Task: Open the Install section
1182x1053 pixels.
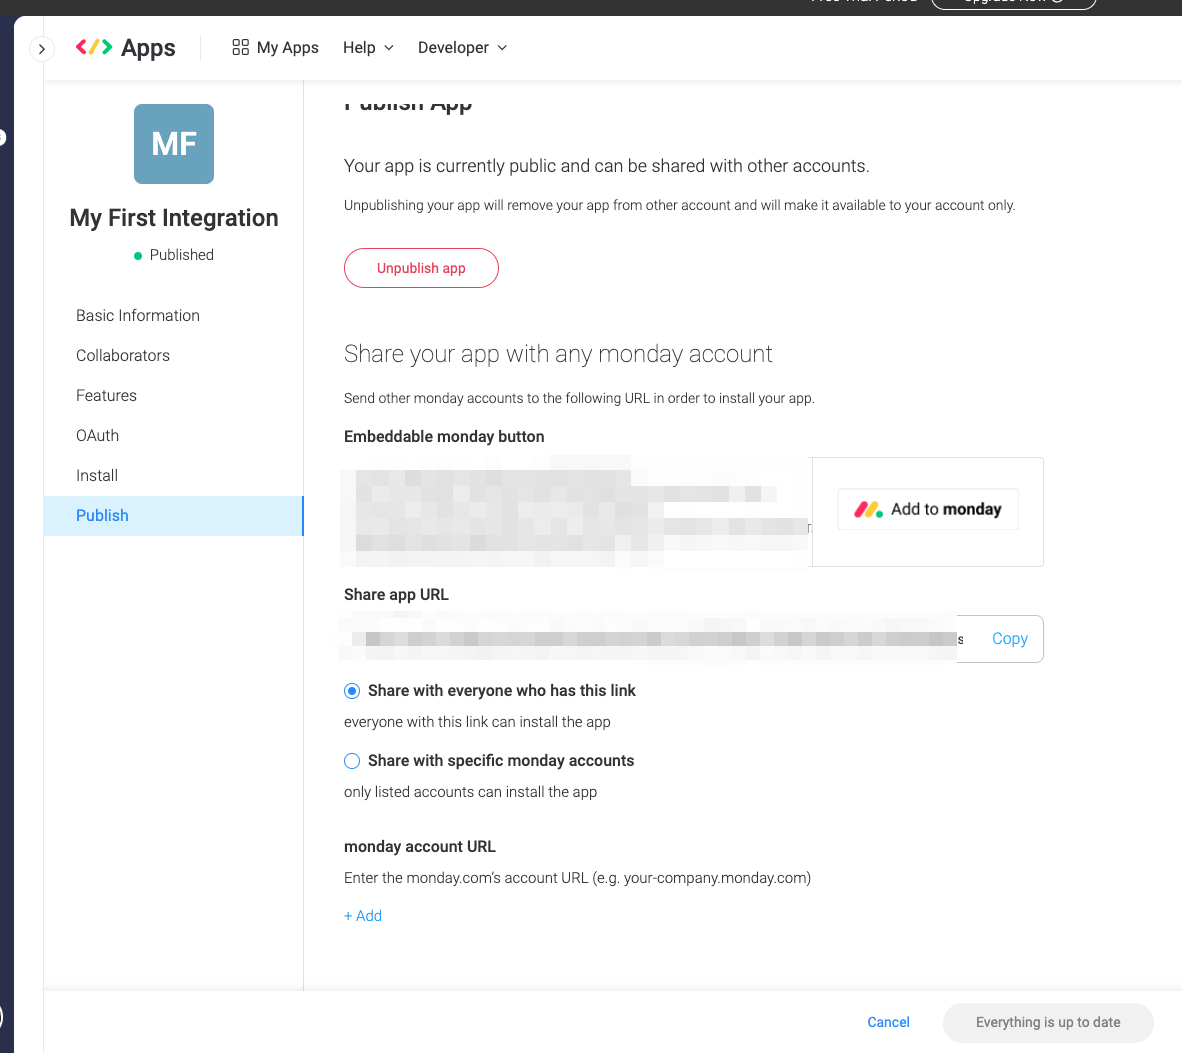Action: coord(97,475)
